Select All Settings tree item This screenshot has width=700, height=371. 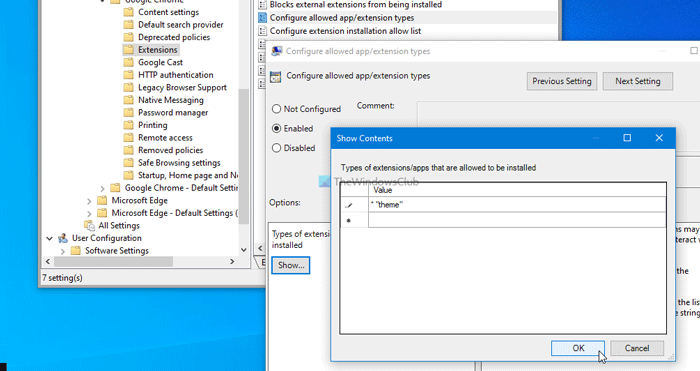(119, 225)
